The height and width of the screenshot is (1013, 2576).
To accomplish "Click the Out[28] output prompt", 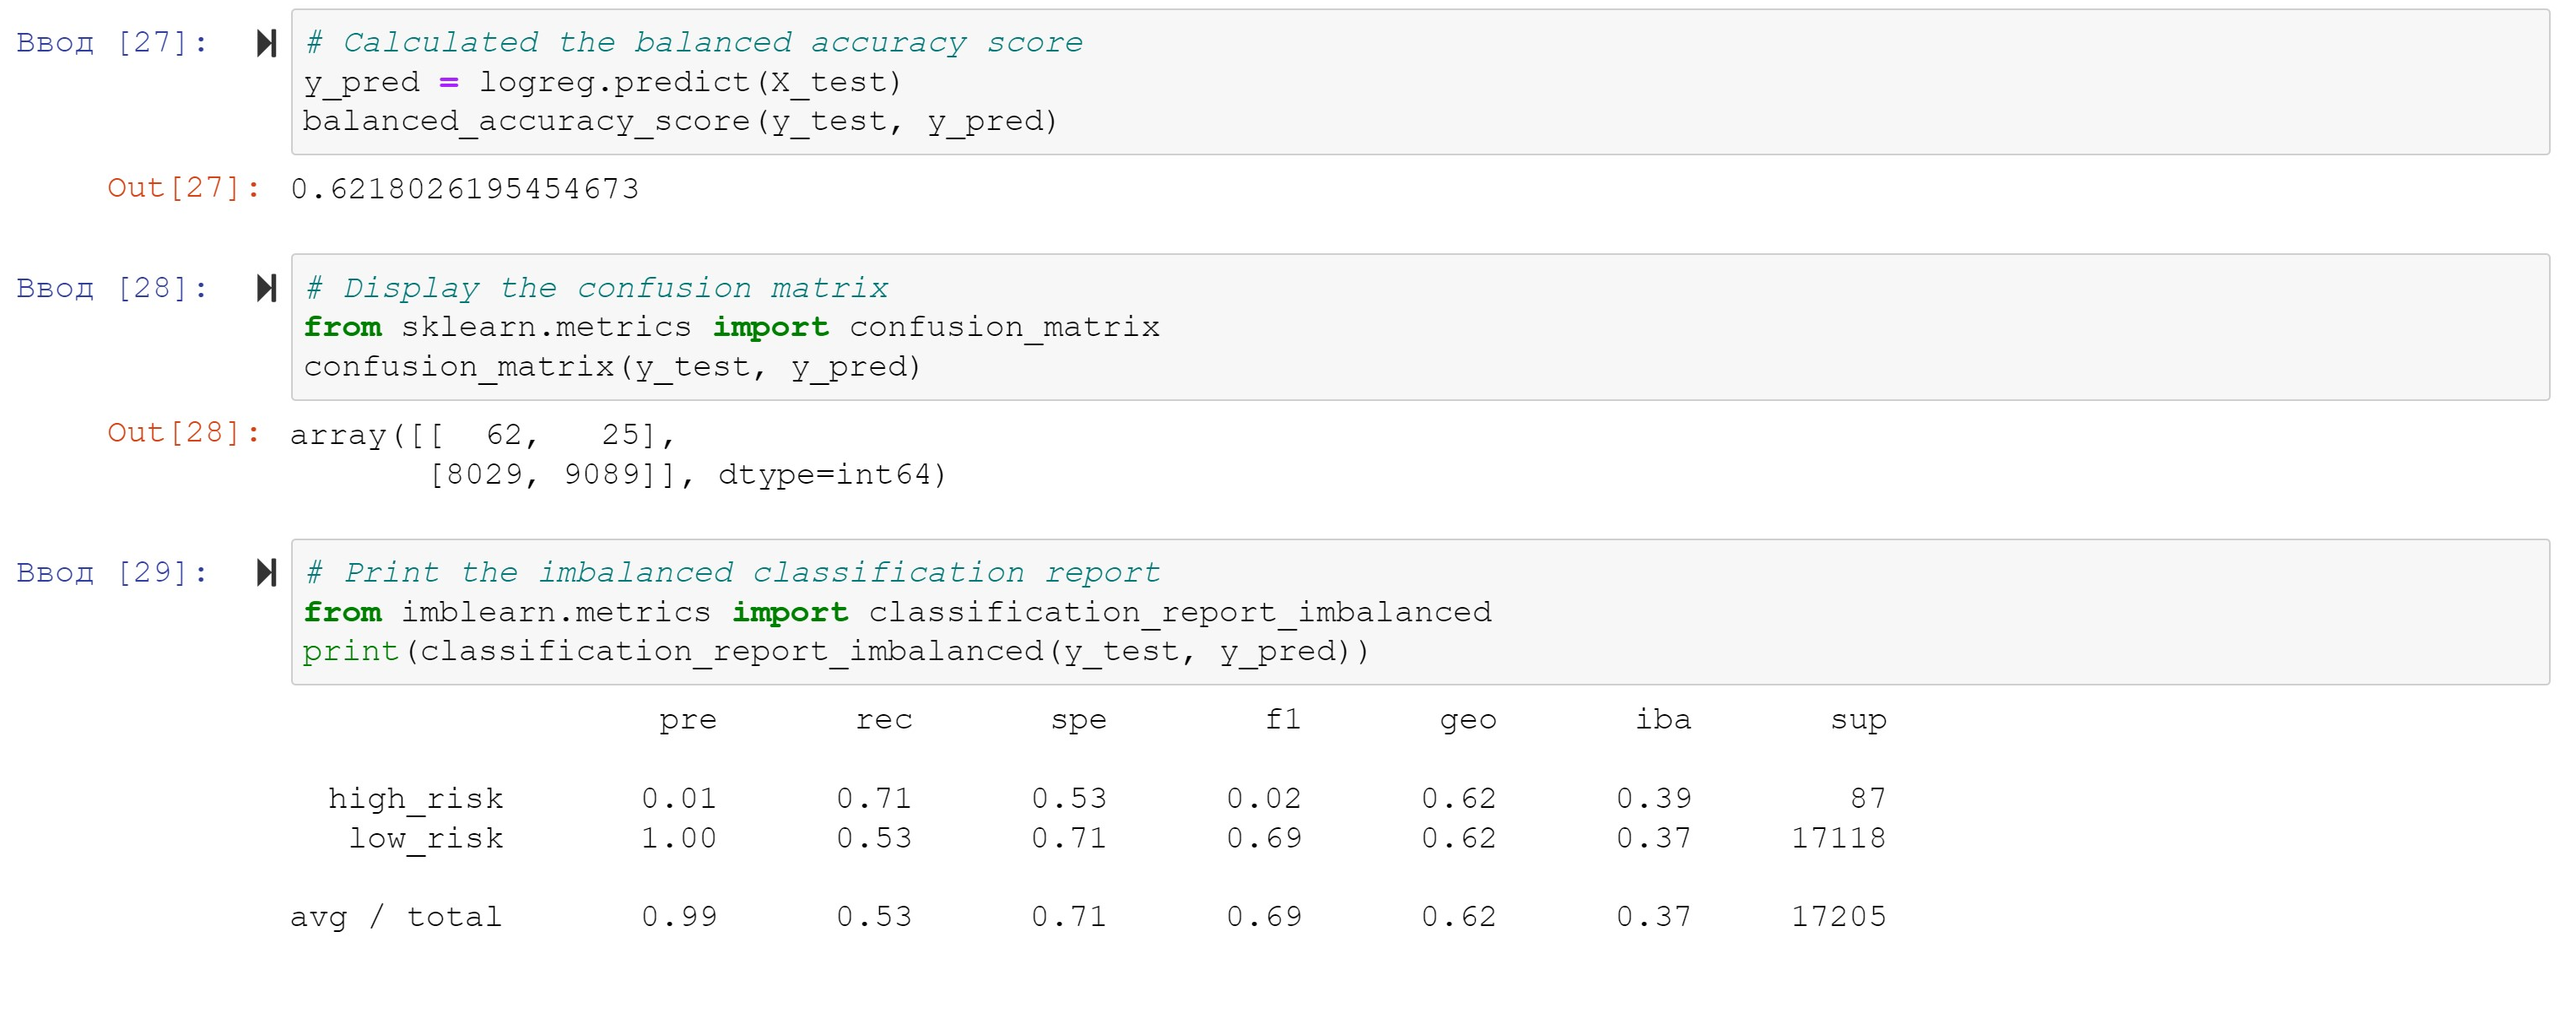I will pyautogui.click(x=183, y=433).
